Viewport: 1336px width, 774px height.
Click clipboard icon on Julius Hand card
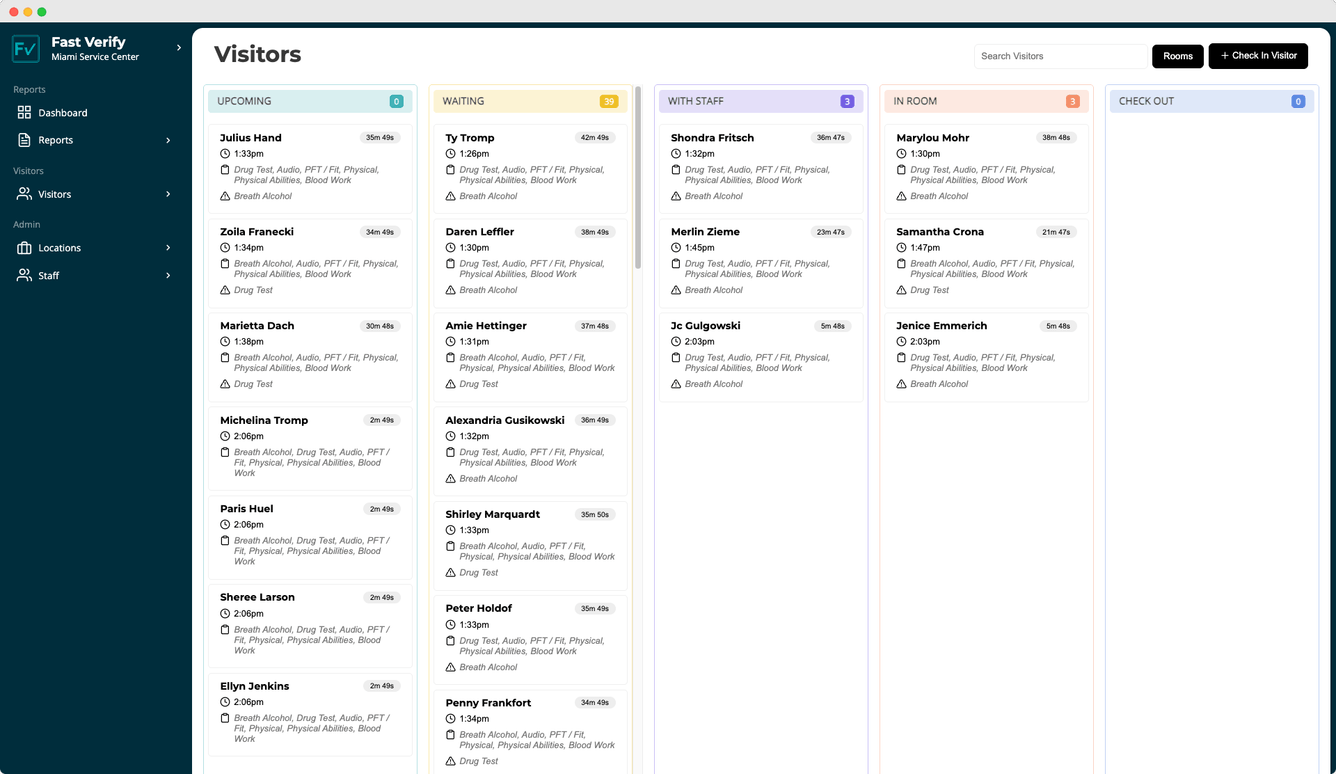click(225, 170)
